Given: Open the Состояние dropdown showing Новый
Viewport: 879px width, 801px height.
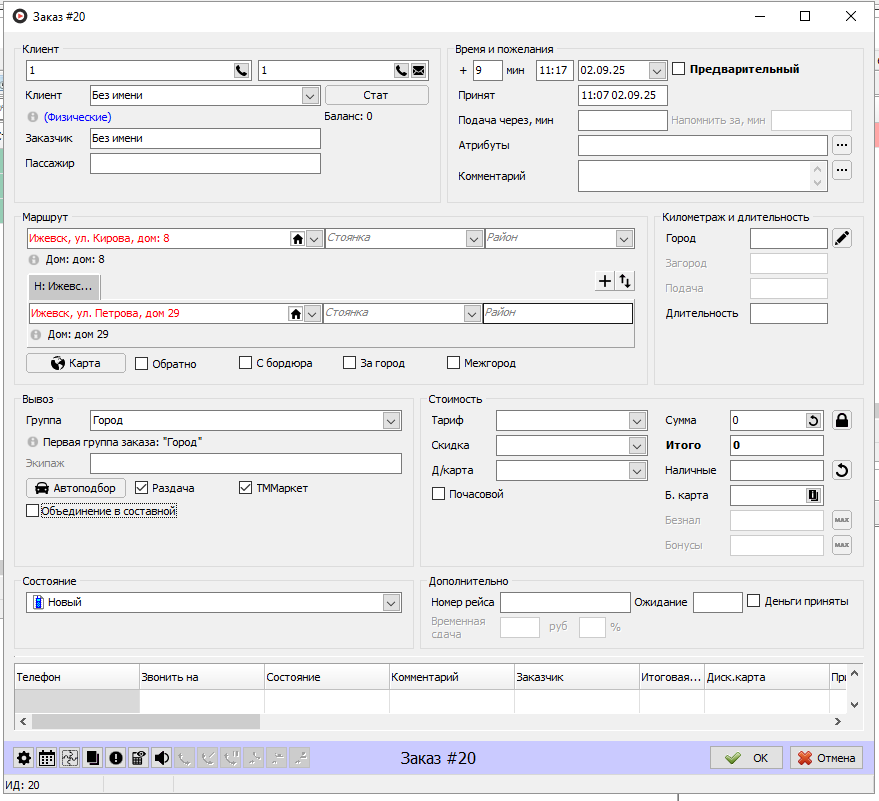Looking at the screenshot, I should [391, 602].
